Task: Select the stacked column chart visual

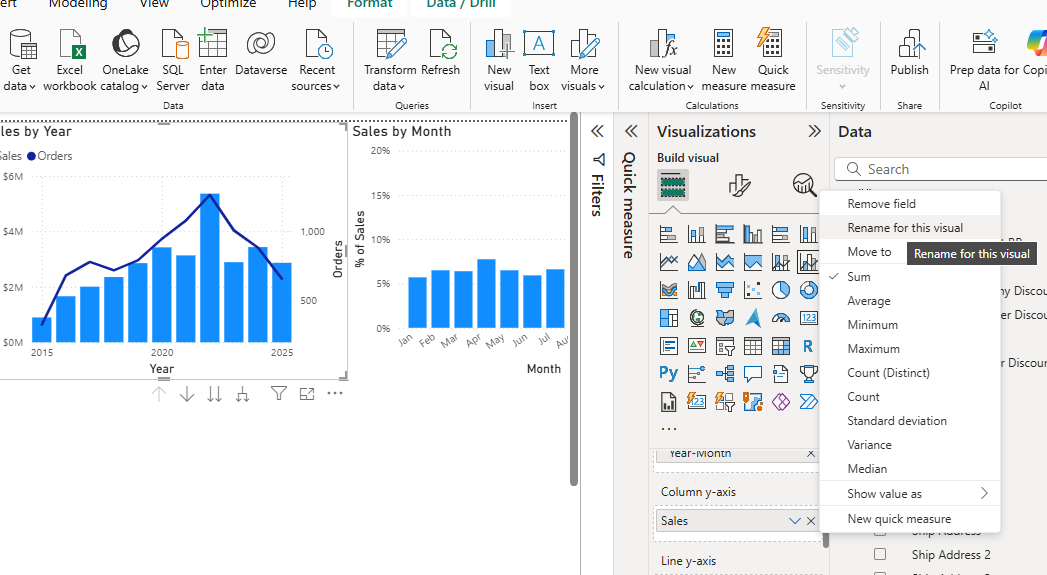Action: tap(696, 234)
